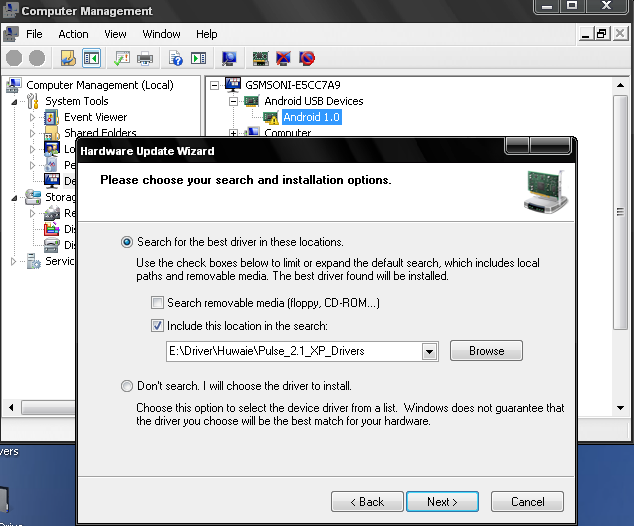Viewport: 634px width, 526px height.
Task: Click the Up one level toolbar icon
Action: click(67, 59)
